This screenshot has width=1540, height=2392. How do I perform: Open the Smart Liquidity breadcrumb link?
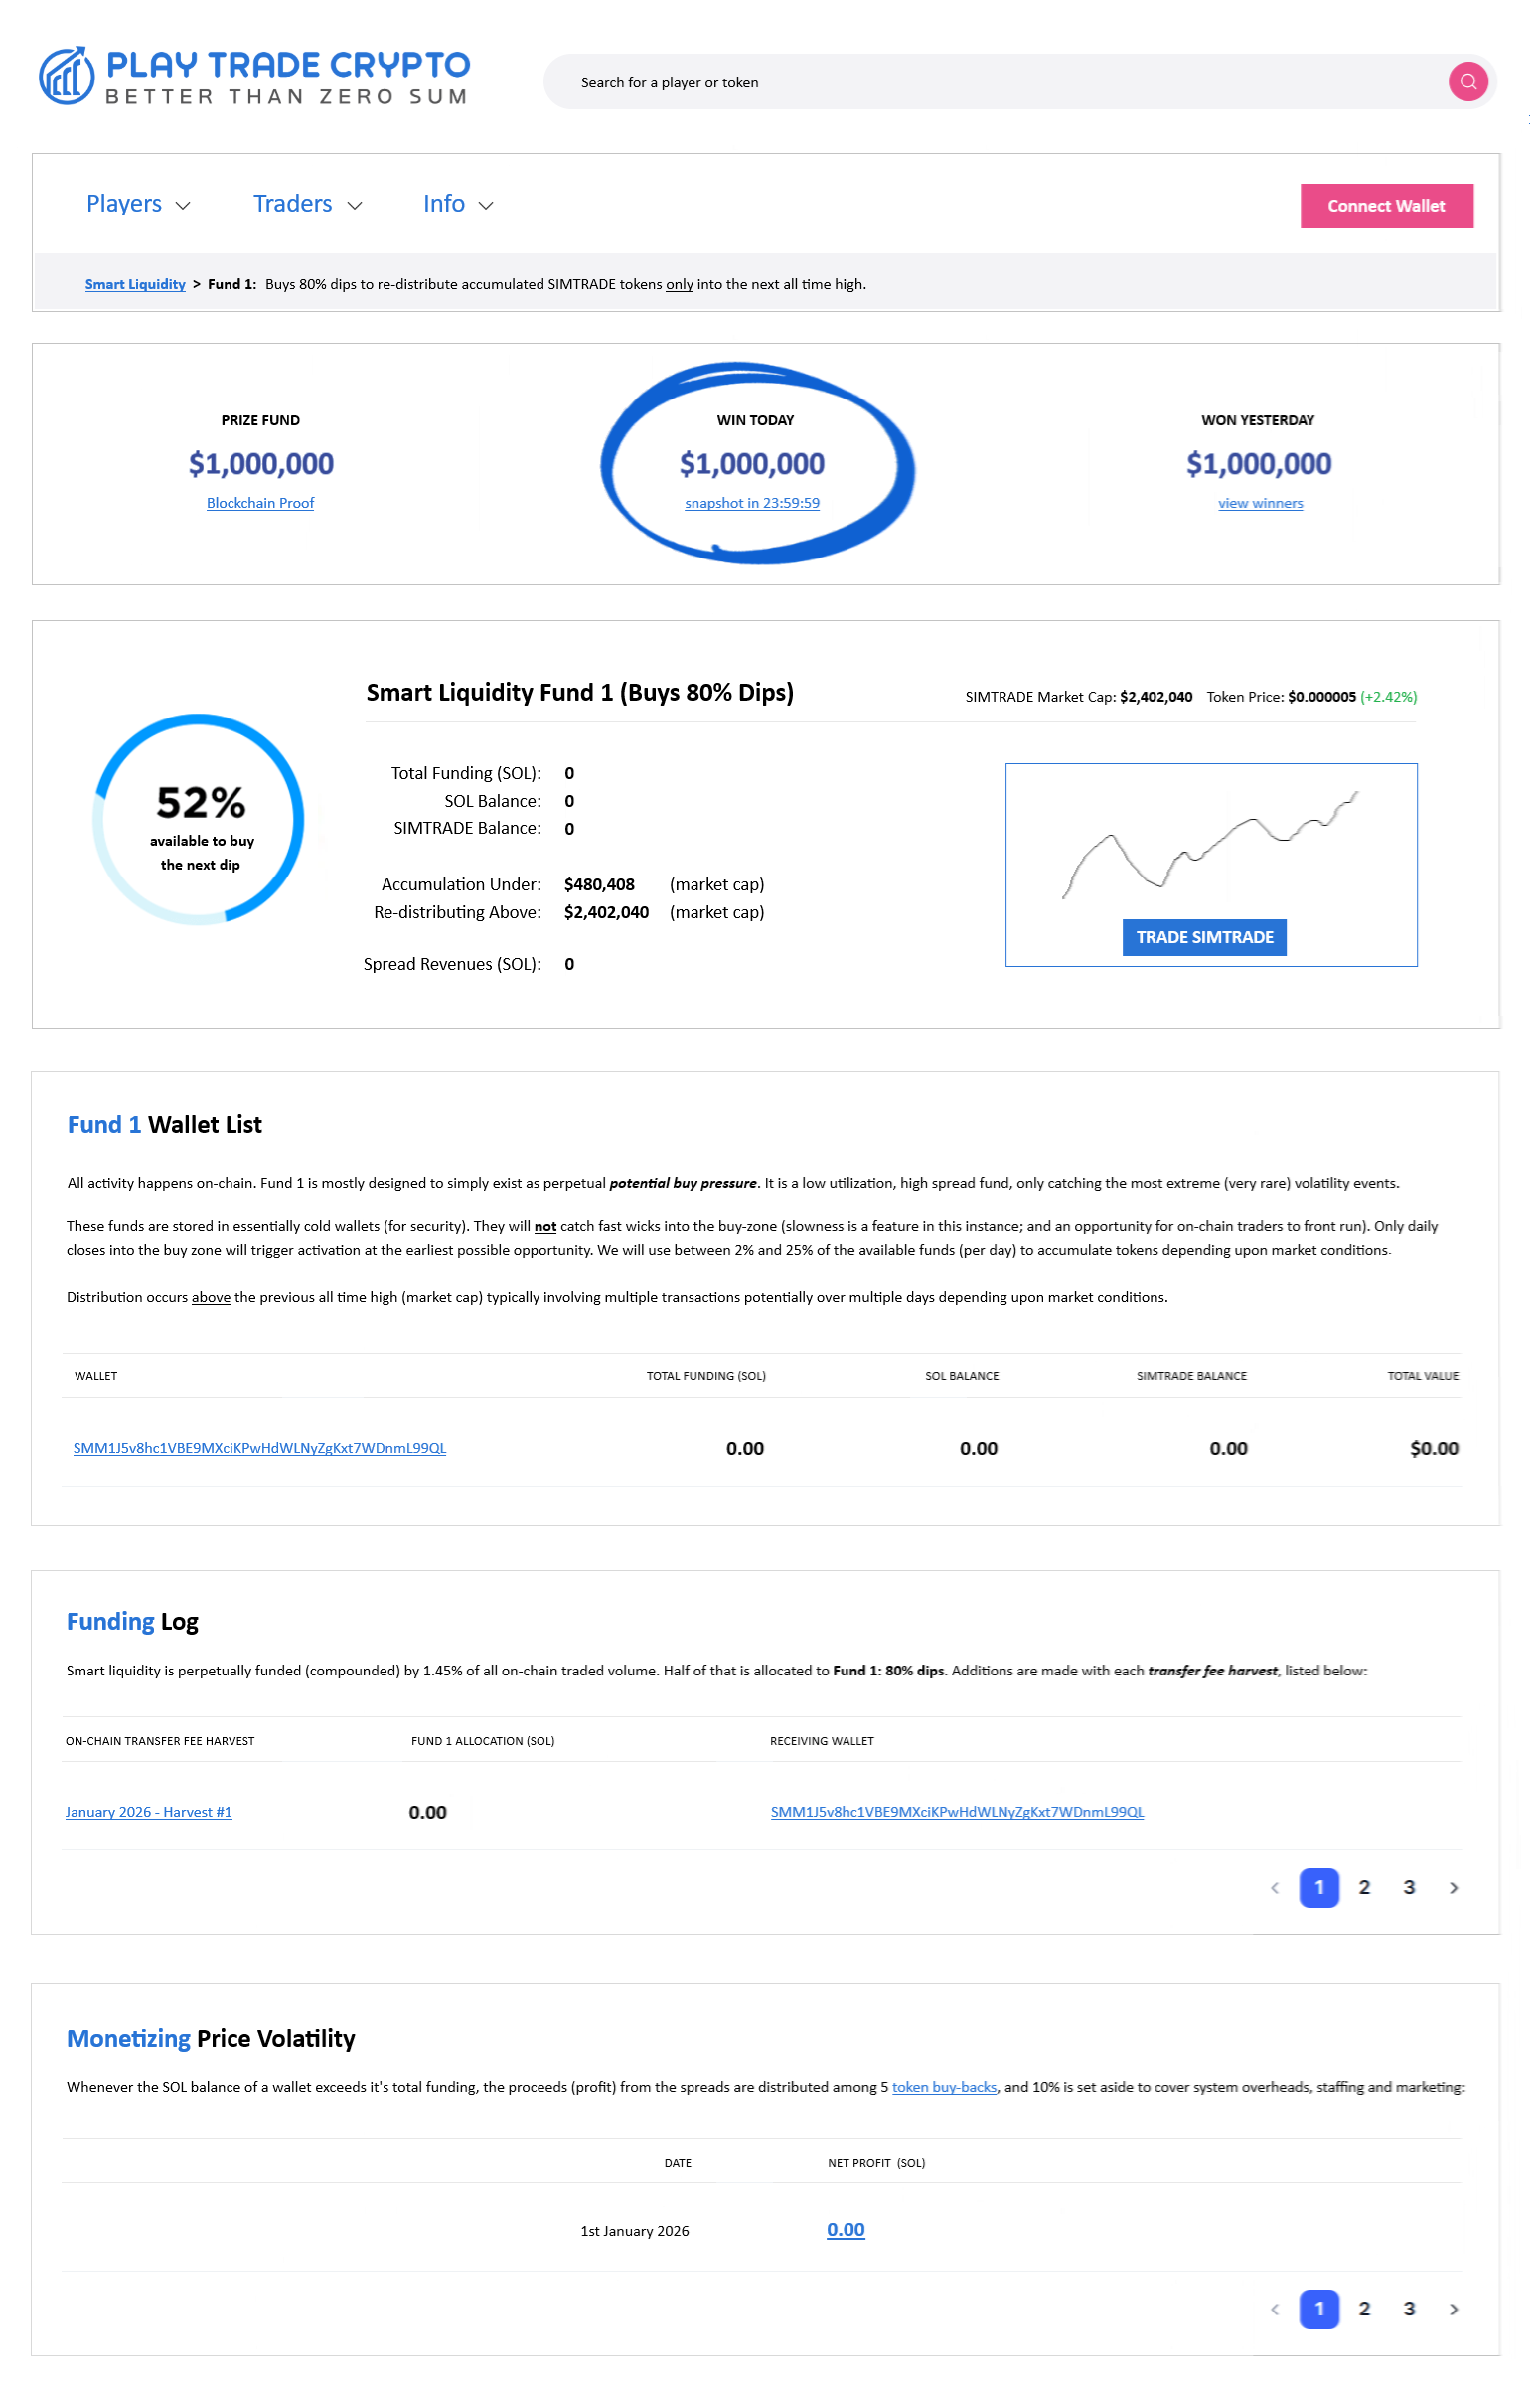click(135, 285)
